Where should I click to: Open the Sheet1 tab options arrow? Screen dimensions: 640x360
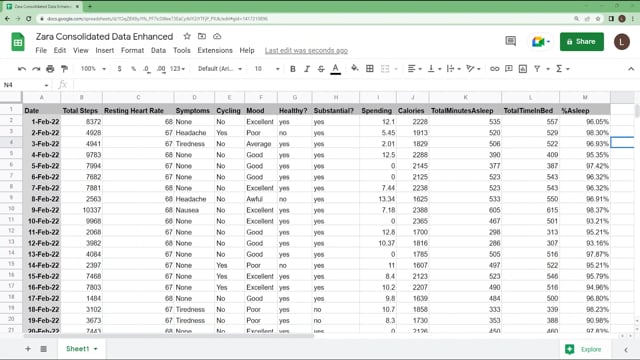click(96, 349)
